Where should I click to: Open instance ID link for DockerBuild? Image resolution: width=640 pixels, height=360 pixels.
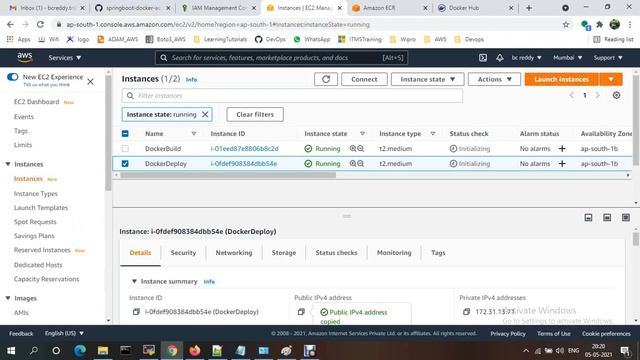click(244, 149)
